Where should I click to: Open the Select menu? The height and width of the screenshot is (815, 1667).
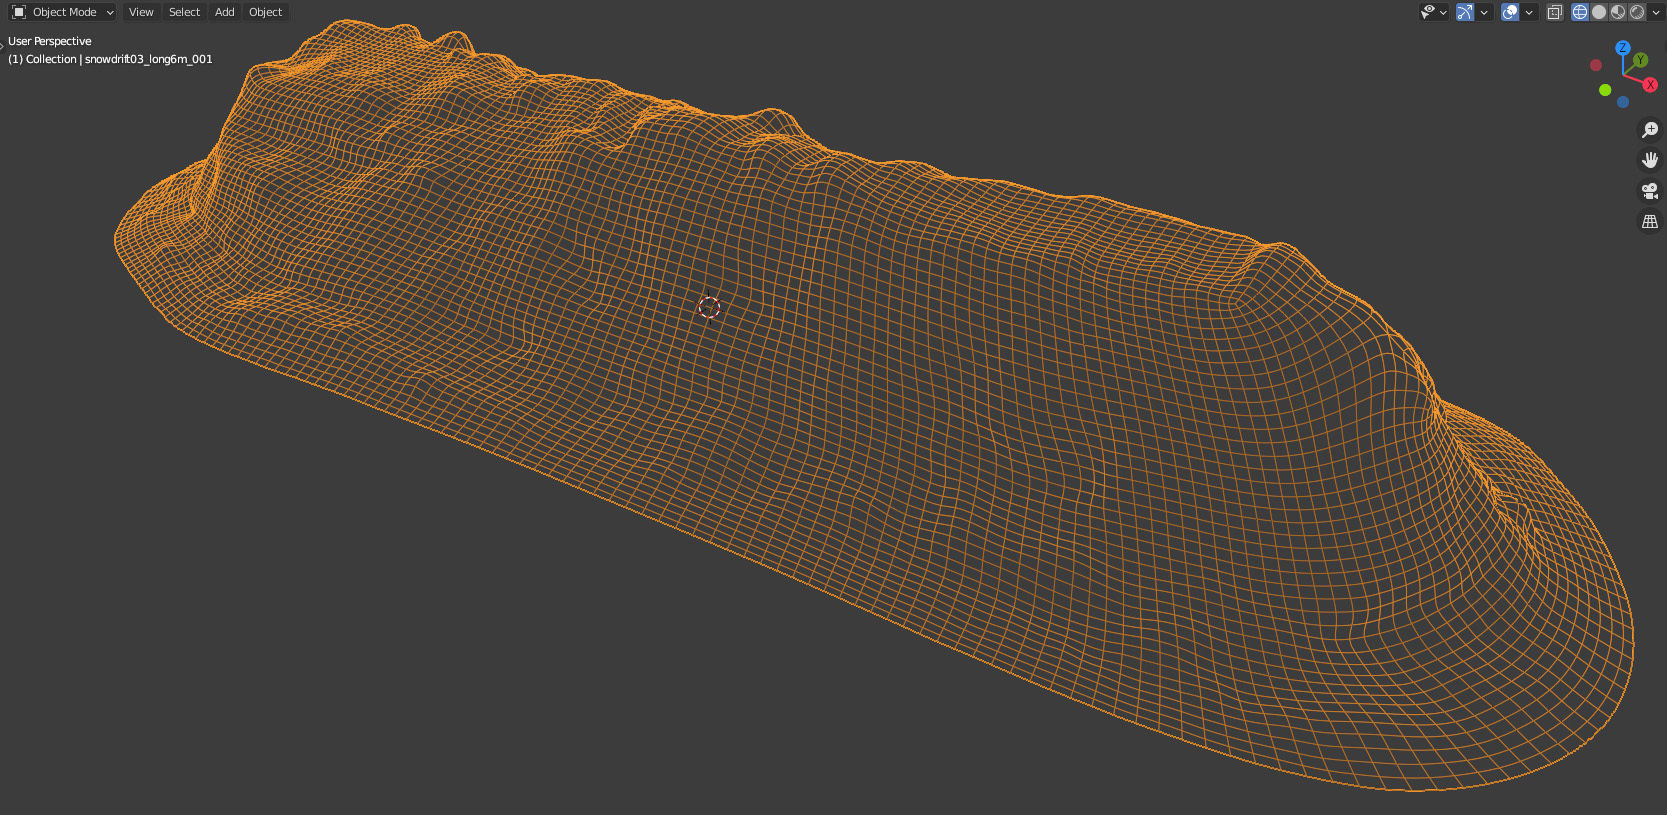click(184, 12)
